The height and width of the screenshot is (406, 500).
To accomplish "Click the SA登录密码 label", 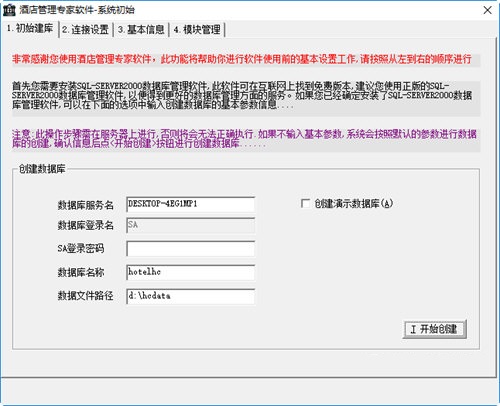I will coord(81,248).
